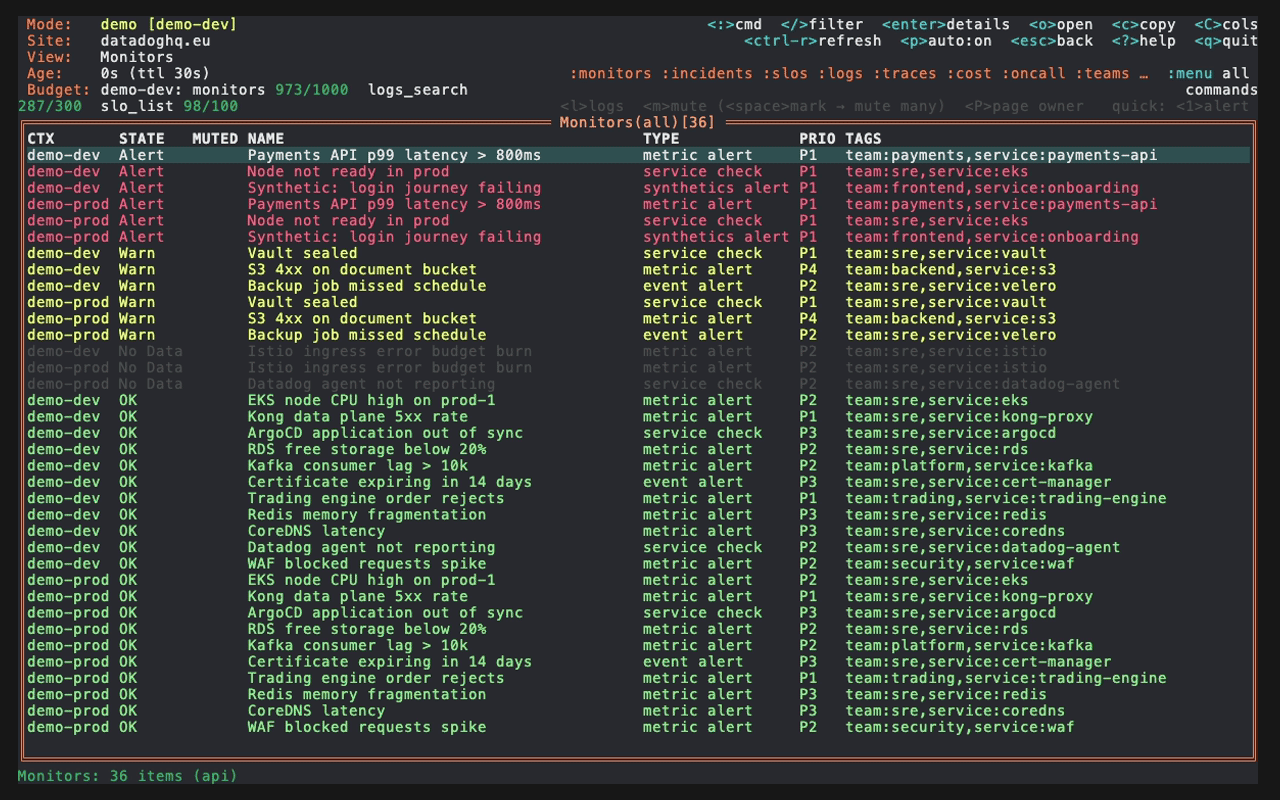Switch to the :incidents view command
Image resolution: width=1280 pixels, height=800 pixels.
(707, 73)
